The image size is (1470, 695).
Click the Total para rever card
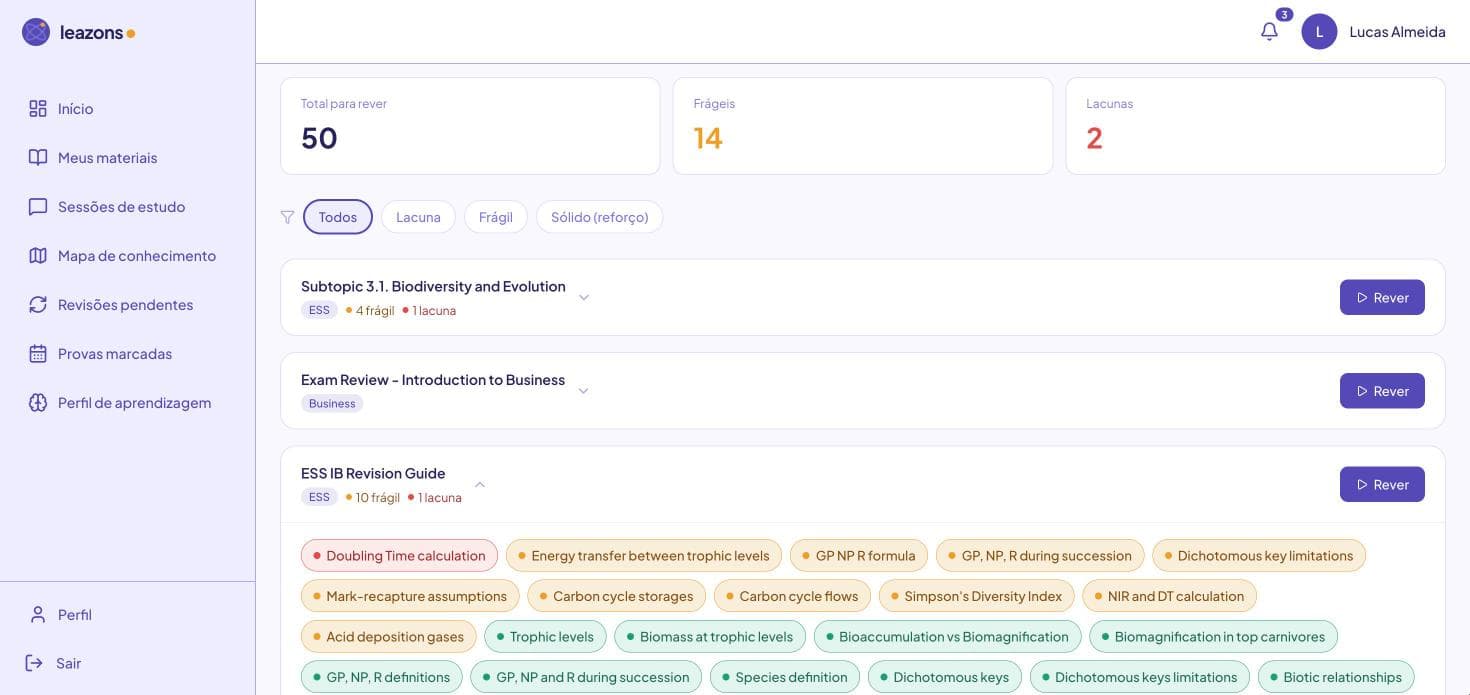click(x=470, y=126)
